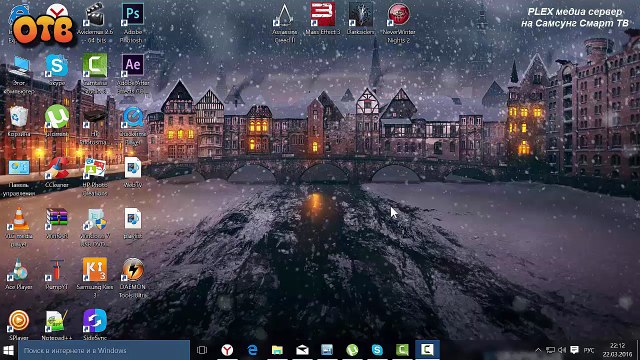Change input language РУС indicator
Viewport: 640px width, 360px height.
pos(589,350)
